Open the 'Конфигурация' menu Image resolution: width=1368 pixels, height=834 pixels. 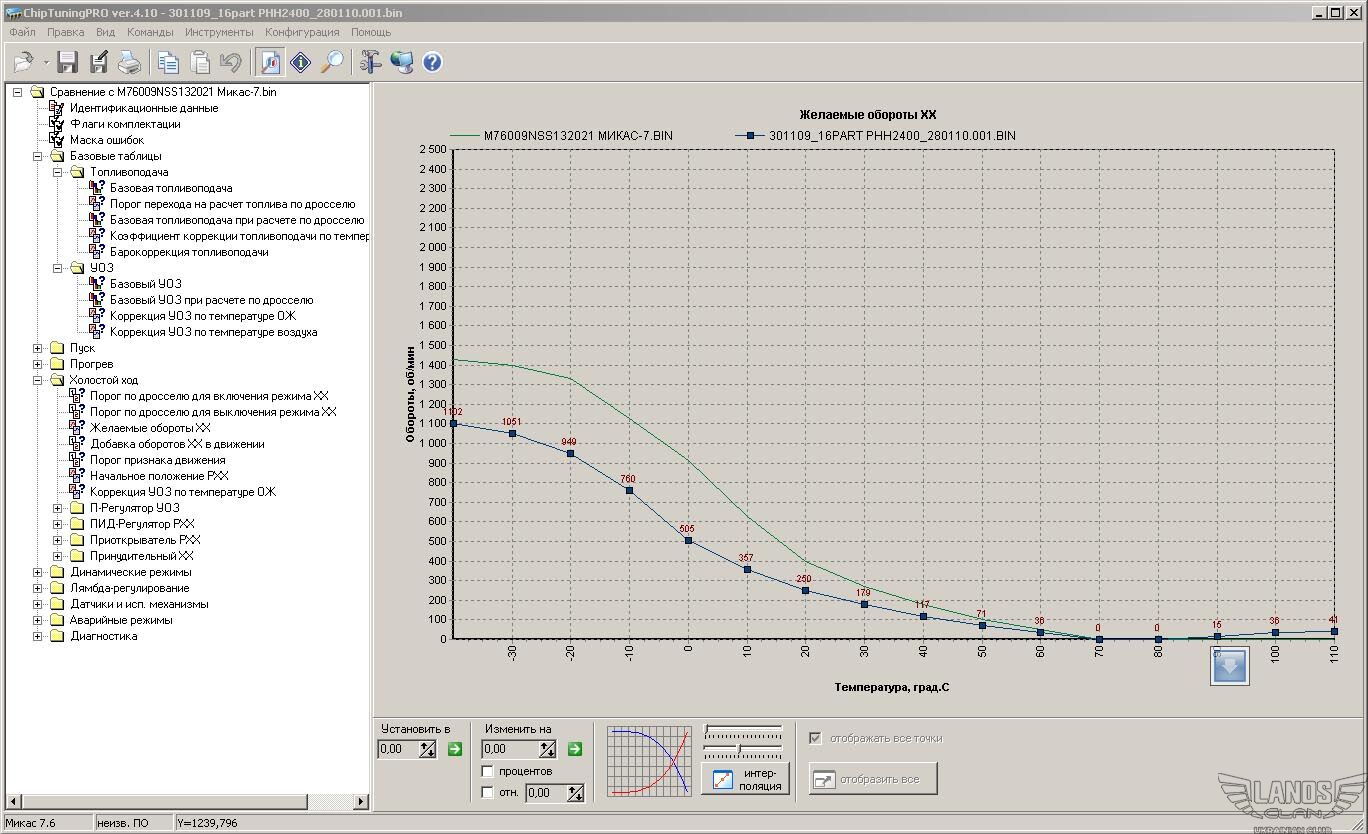coord(302,32)
